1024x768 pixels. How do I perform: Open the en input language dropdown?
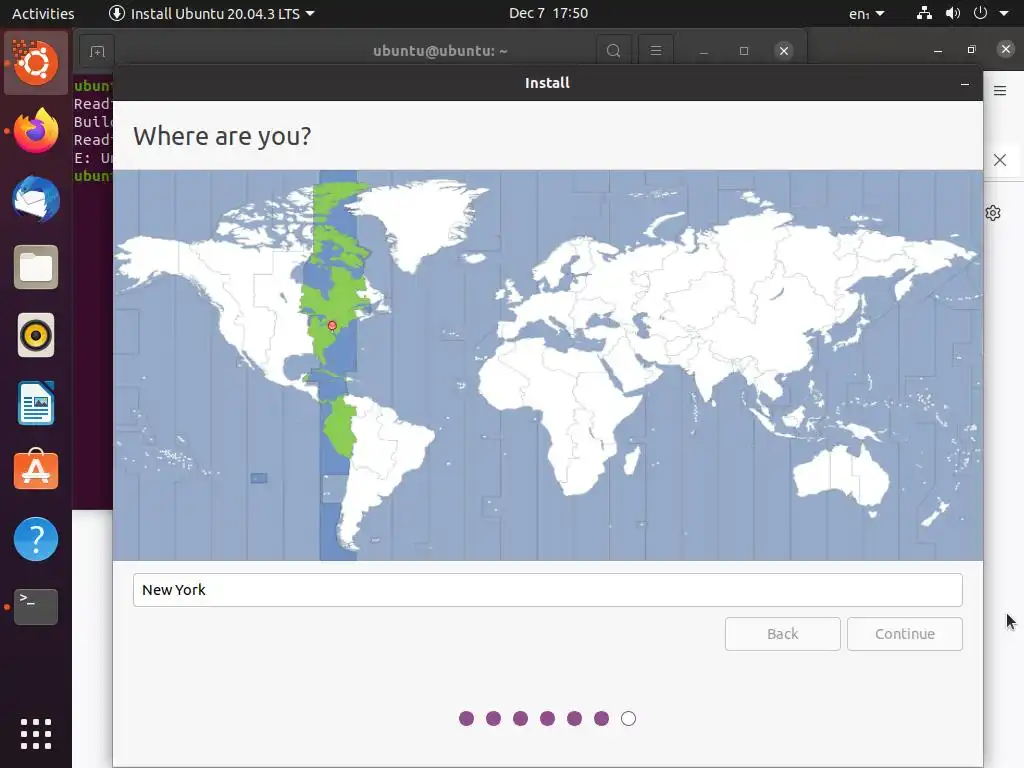click(x=867, y=14)
